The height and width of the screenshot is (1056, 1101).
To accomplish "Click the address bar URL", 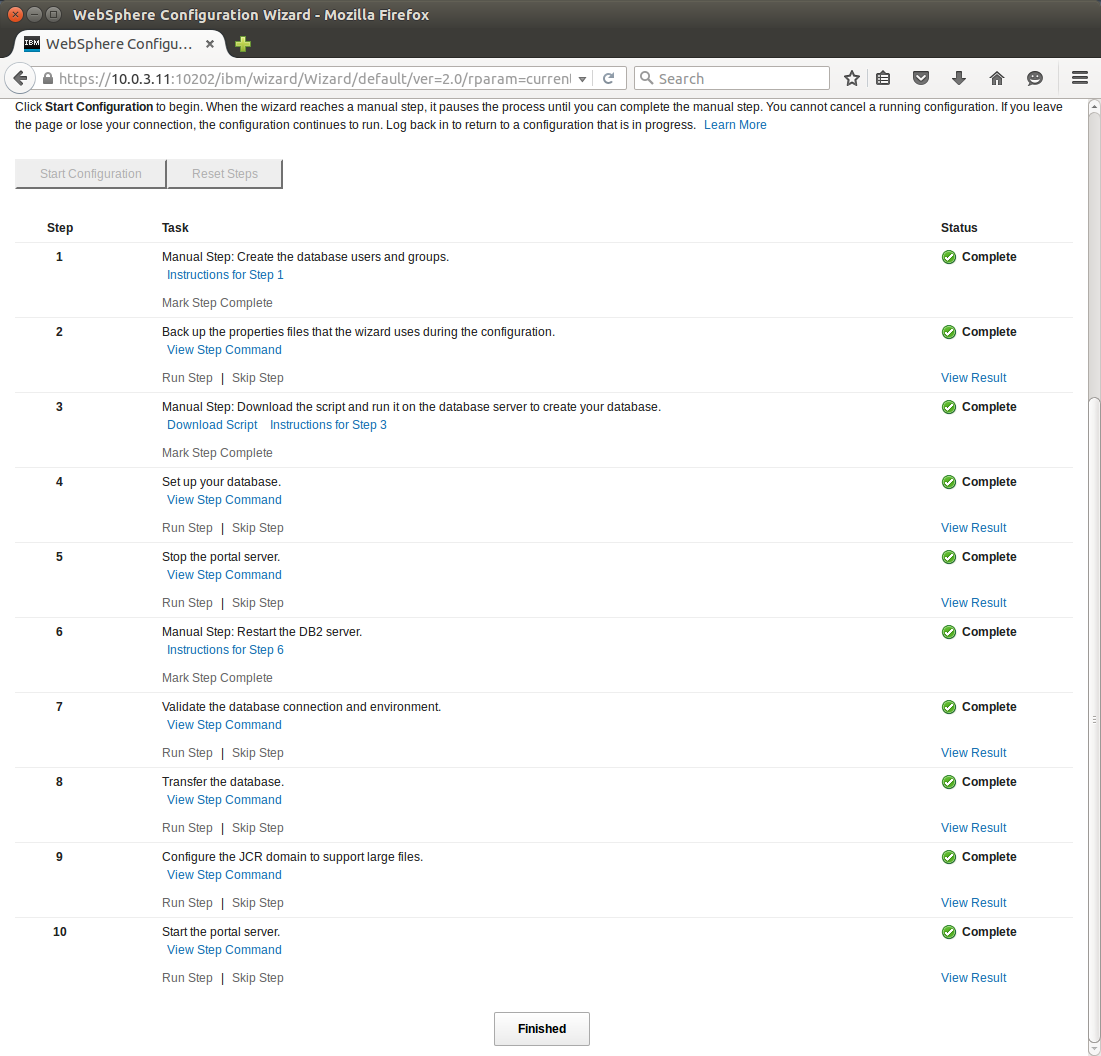I will (315, 79).
